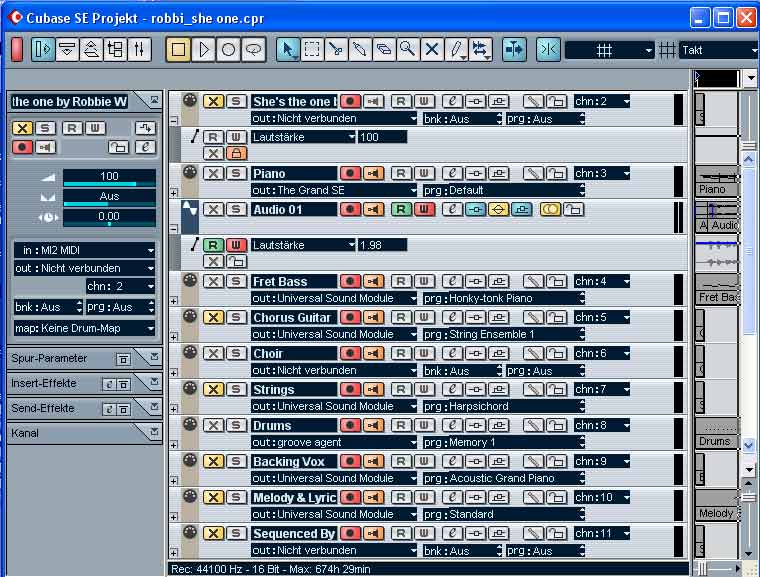Image resolution: width=760 pixels, height=577 pixels.
Task: Toggle the Snap button
Action: [548, 49]
